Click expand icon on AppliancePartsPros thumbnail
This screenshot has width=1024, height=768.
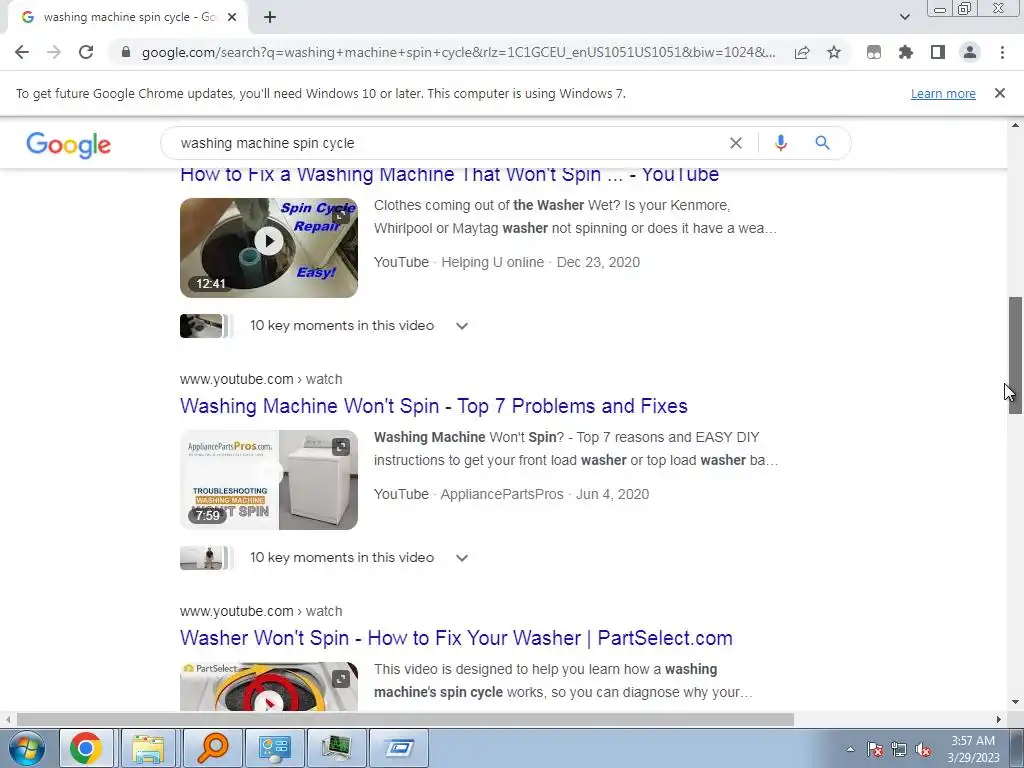[x=341, y=447]
